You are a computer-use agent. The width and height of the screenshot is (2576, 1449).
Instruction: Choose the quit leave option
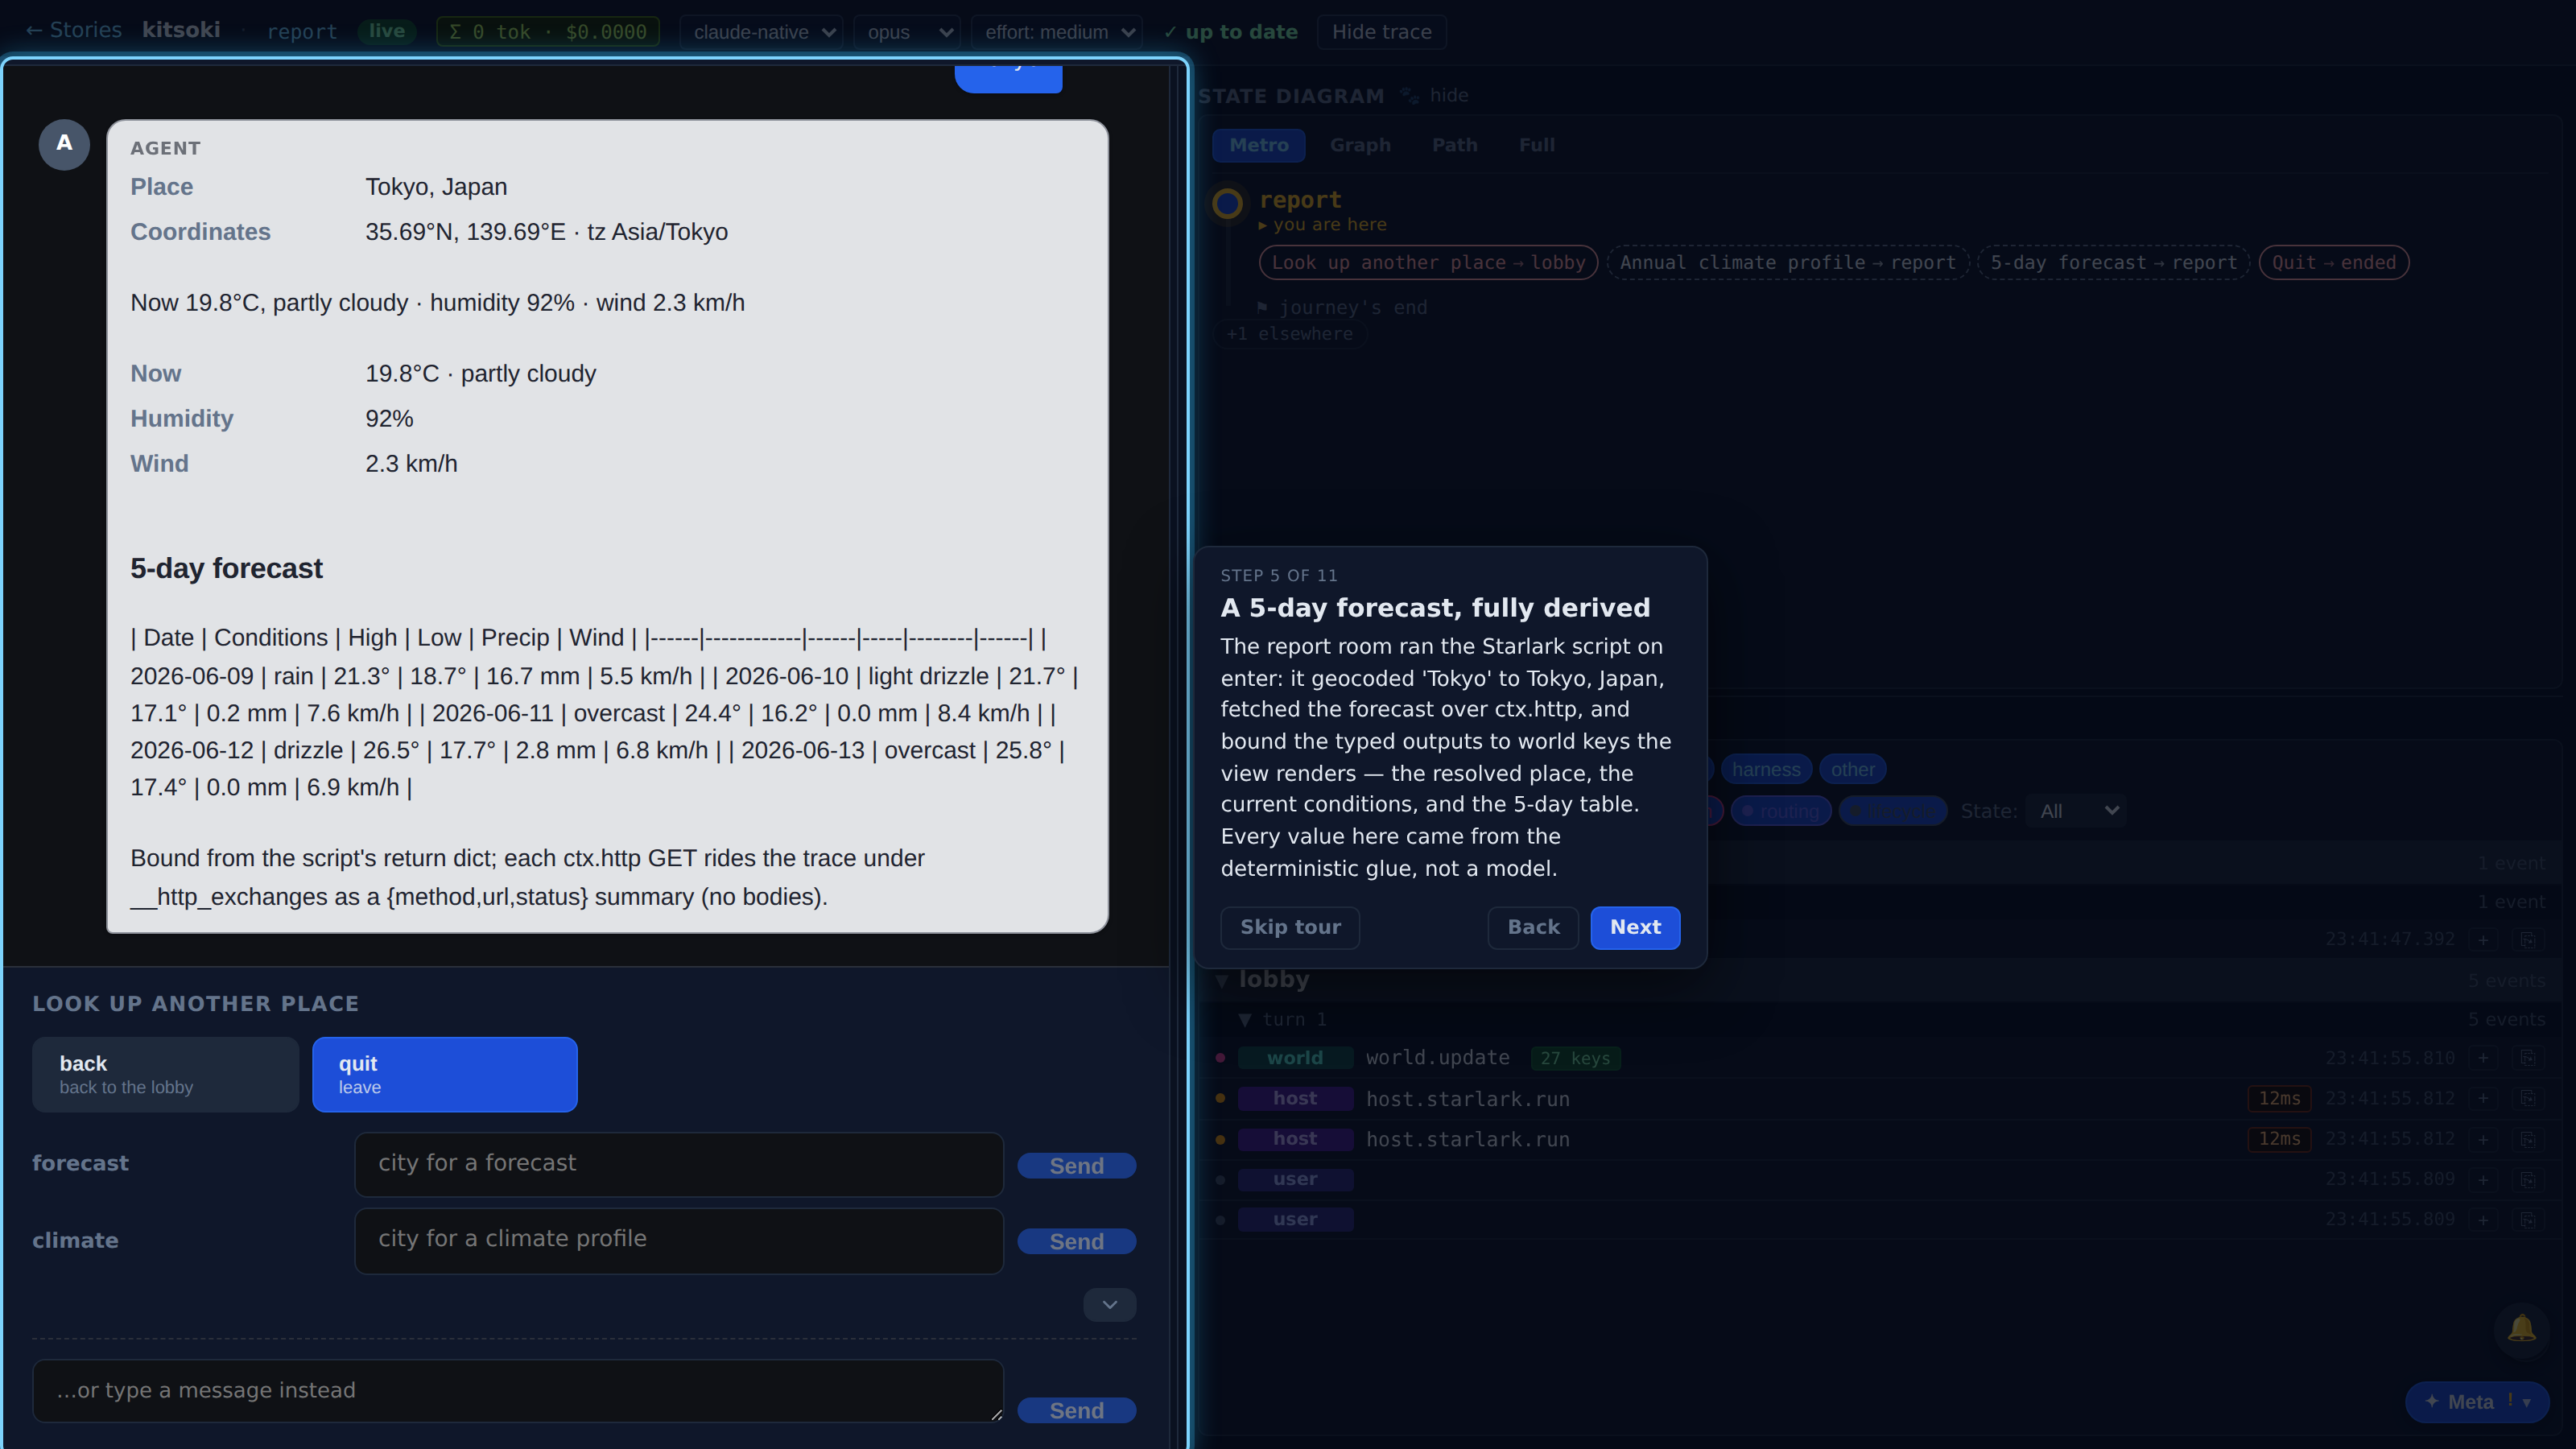point(445,1074)
